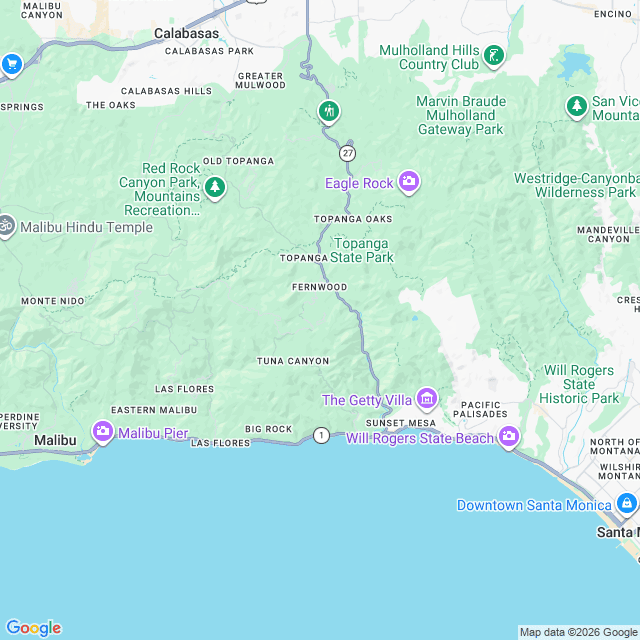The image size is (640, 640).
Task: Click the reservoir lake near Encino
Action: [x=573, y=64]
